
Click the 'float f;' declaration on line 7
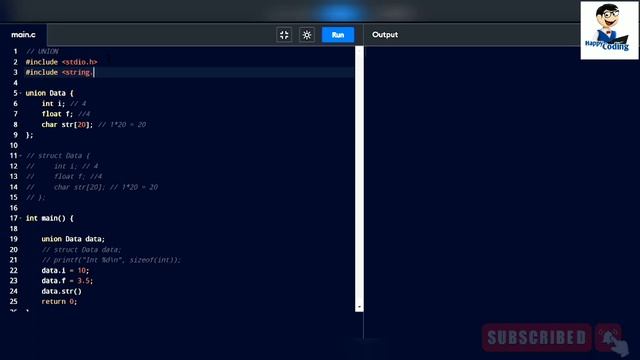click(57, 114)
